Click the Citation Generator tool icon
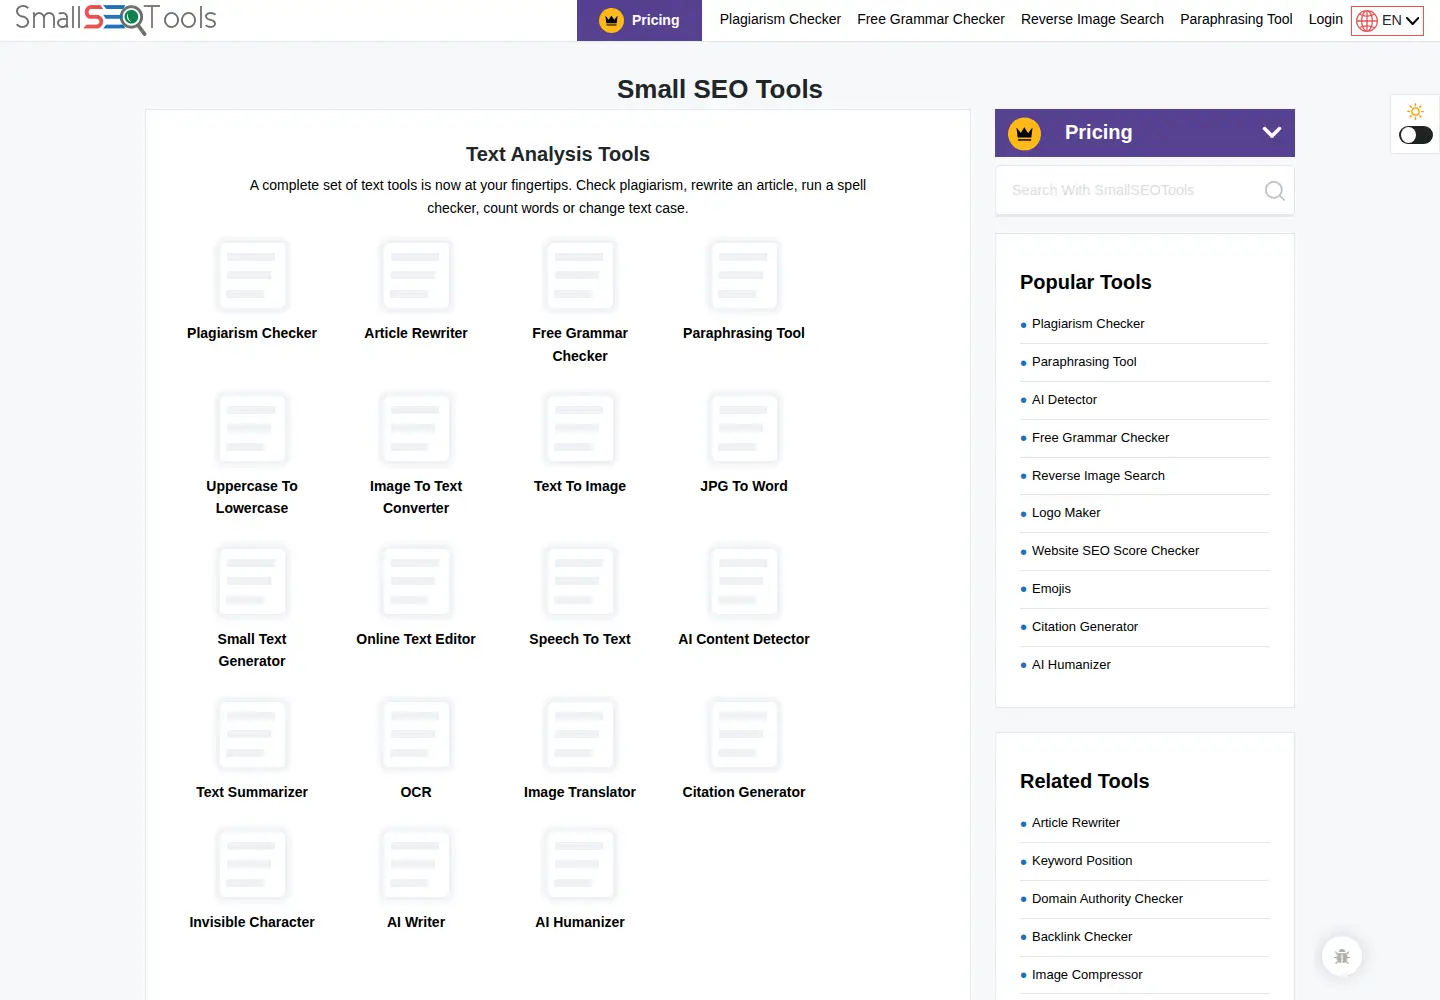1440x1000 pixels. (x=744, y=734)
